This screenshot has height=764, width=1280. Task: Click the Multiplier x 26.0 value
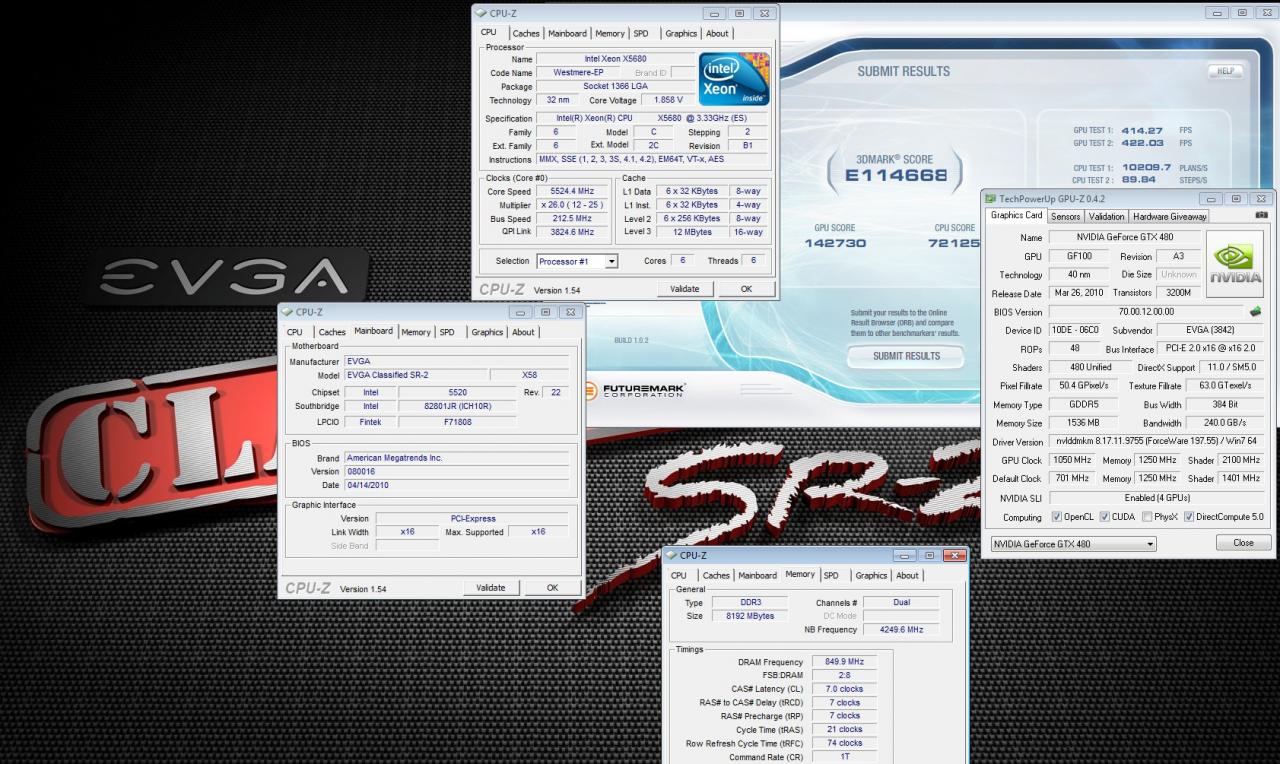[x=572, y=205]
